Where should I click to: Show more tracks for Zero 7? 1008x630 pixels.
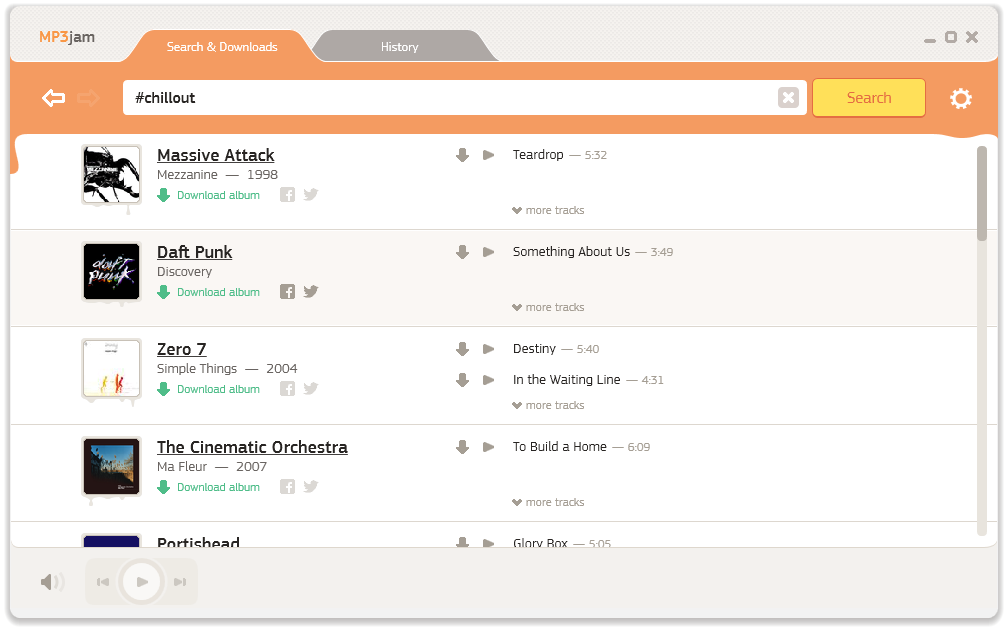point(548,405)
